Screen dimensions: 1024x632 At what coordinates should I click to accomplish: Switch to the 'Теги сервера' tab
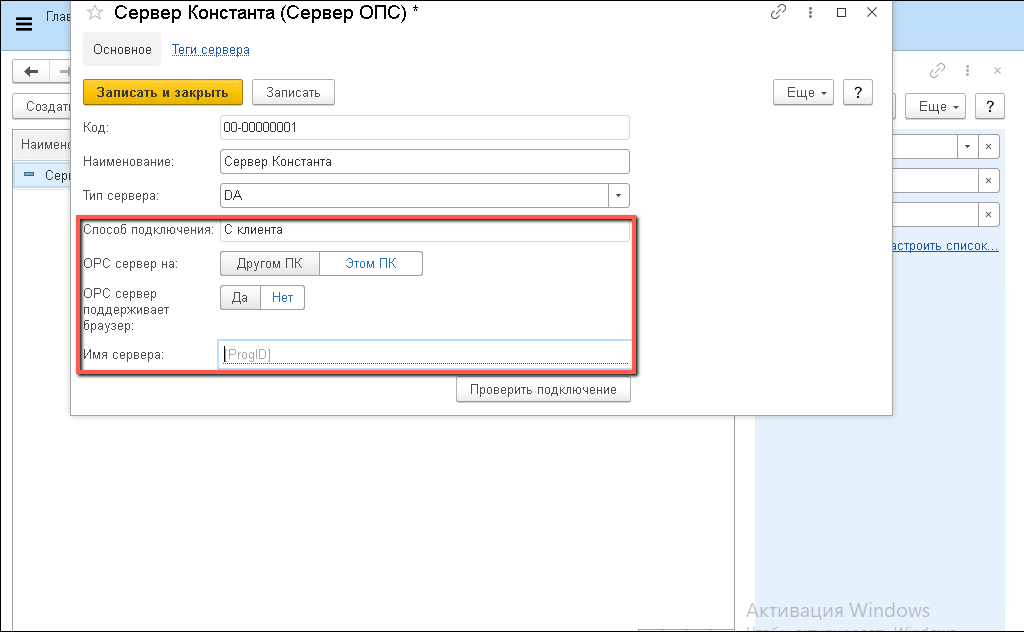(x=210, y=49)
